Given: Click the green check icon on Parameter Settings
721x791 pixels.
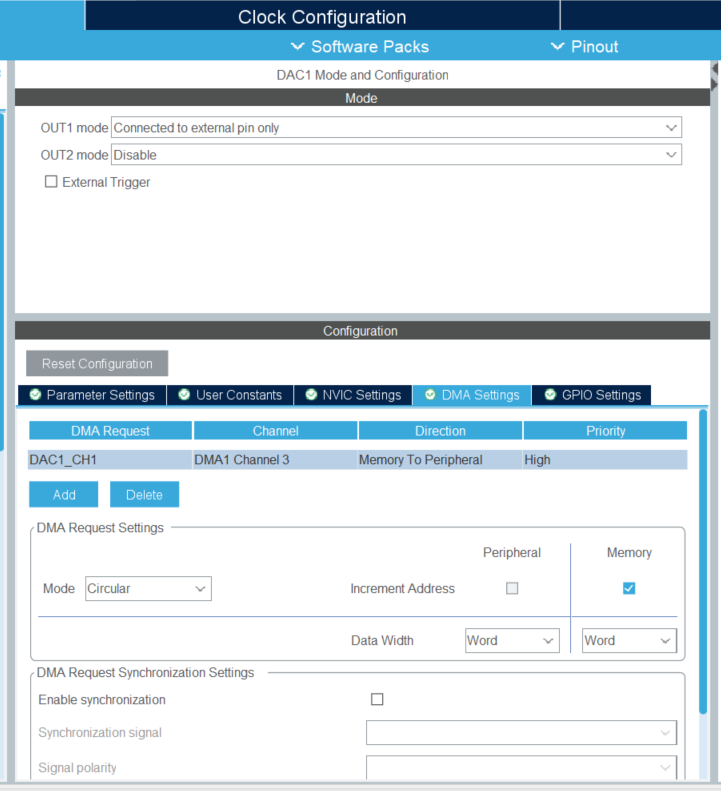Looking at the screenshot, I should pyautogui.click(x=35, y=394).
